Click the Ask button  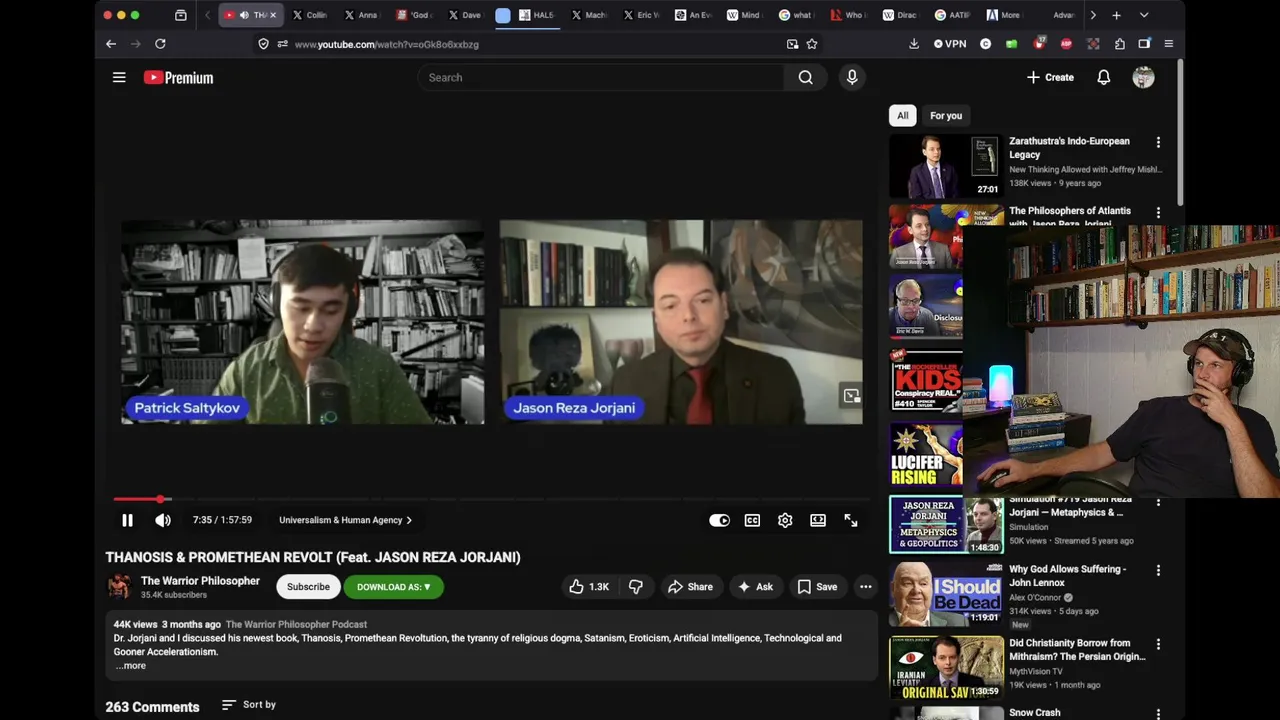(755, 587)
